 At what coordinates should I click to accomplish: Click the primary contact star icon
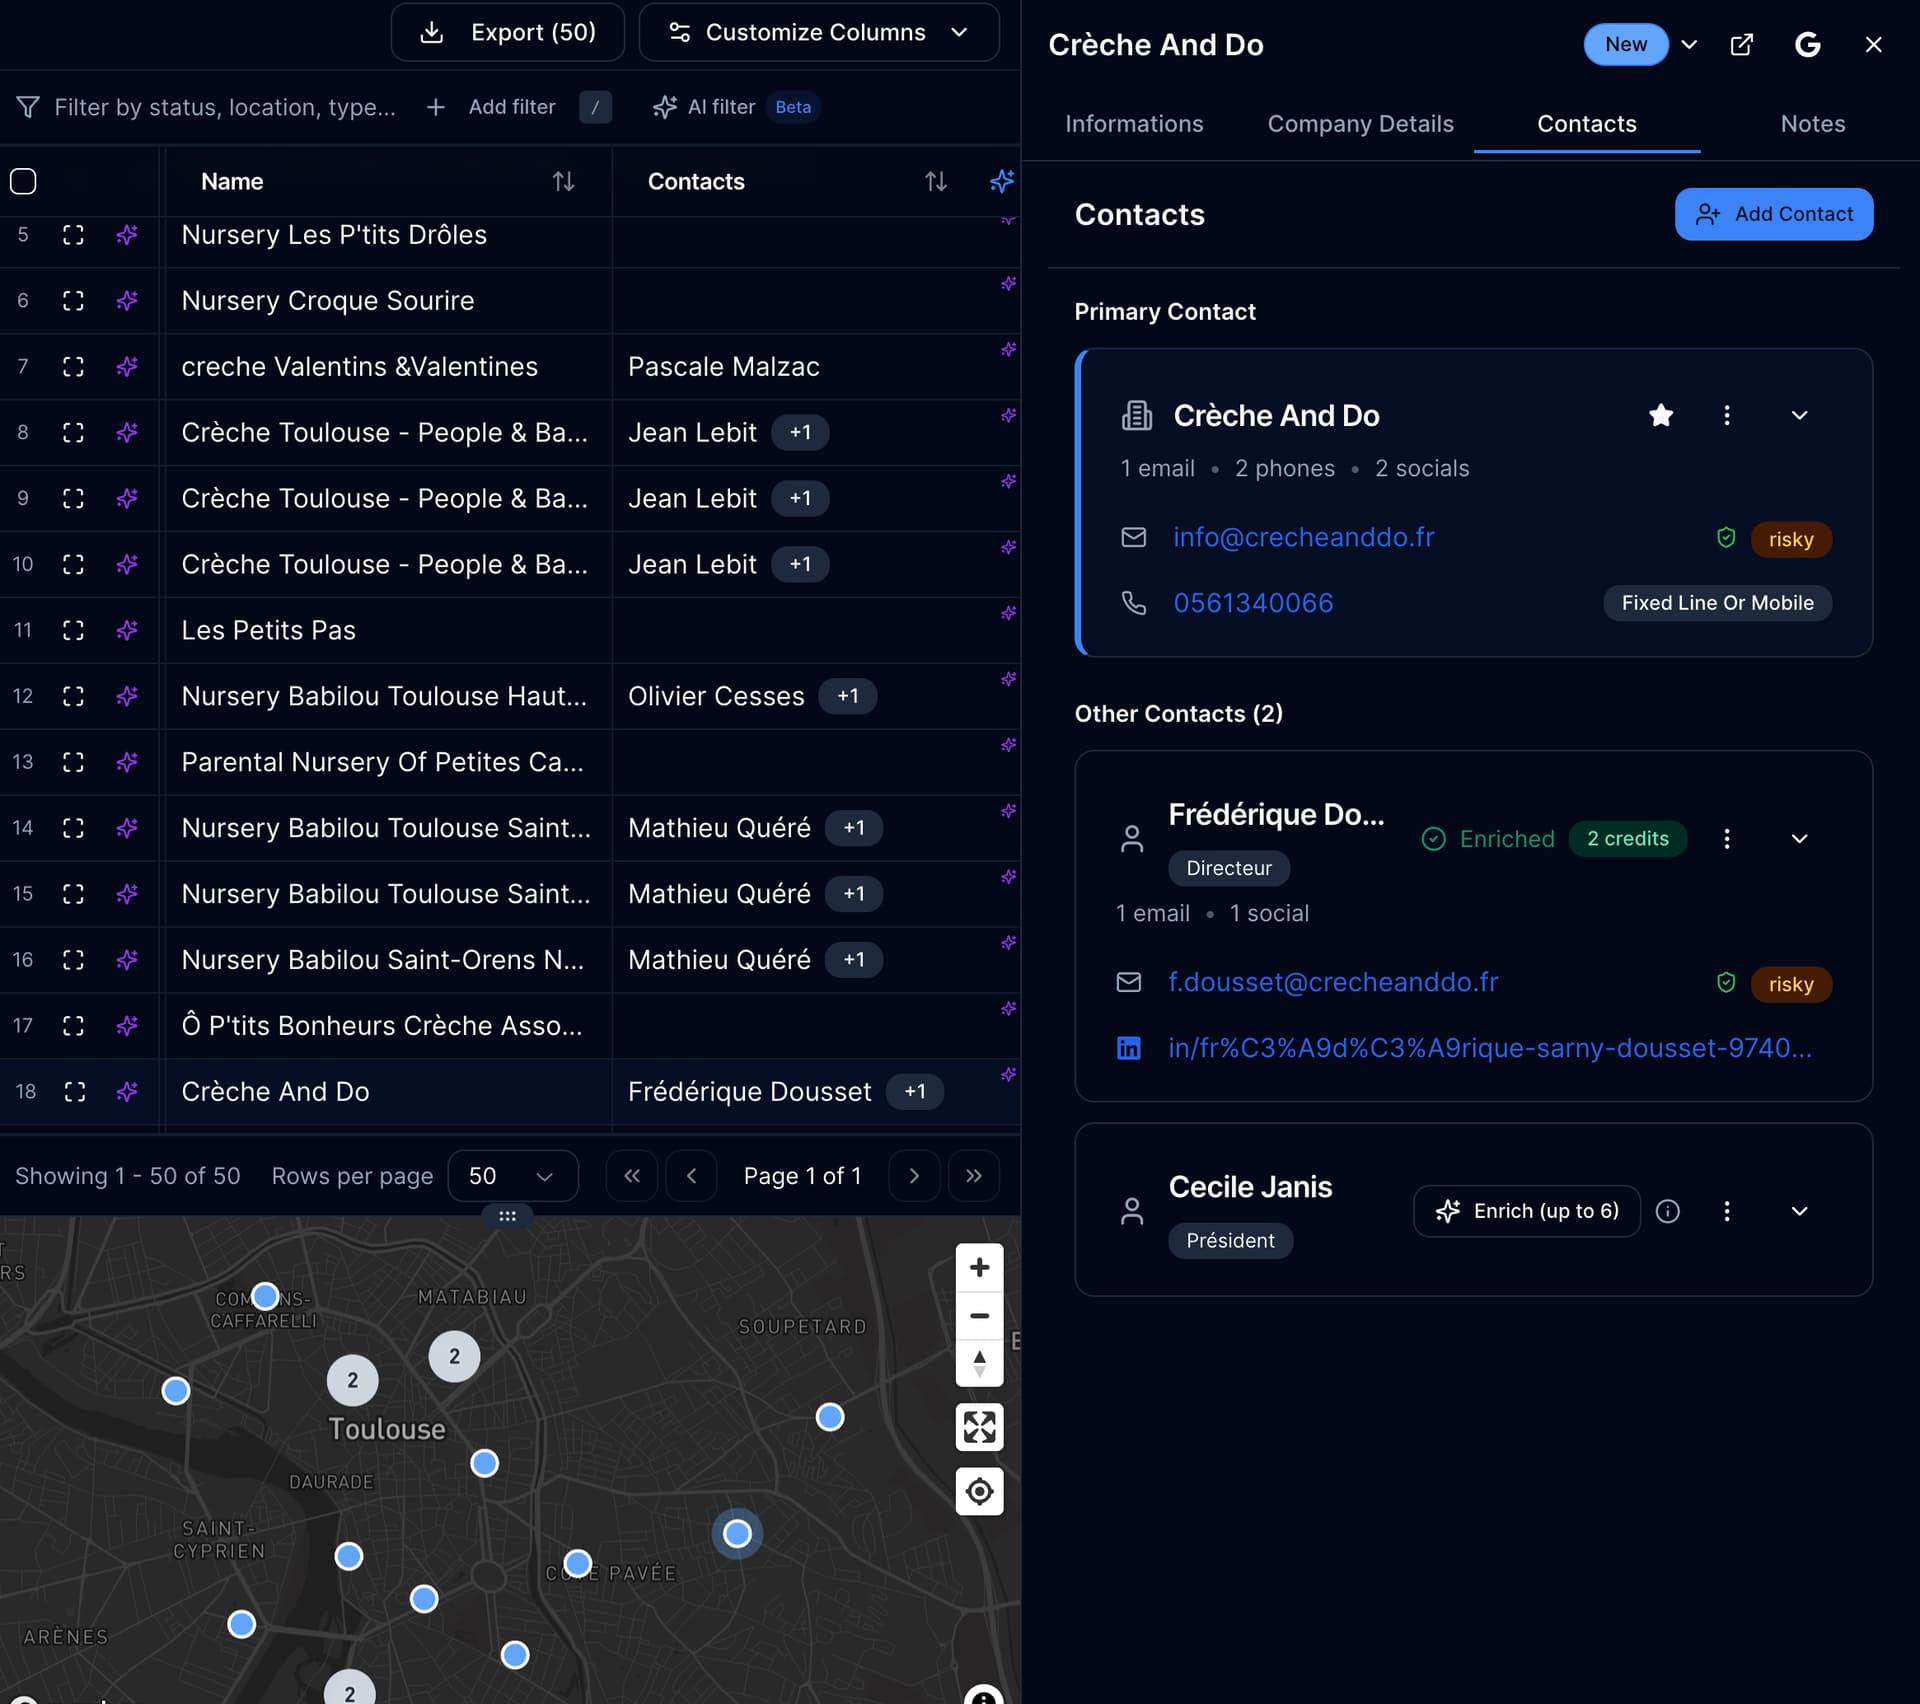(1660, 415)
